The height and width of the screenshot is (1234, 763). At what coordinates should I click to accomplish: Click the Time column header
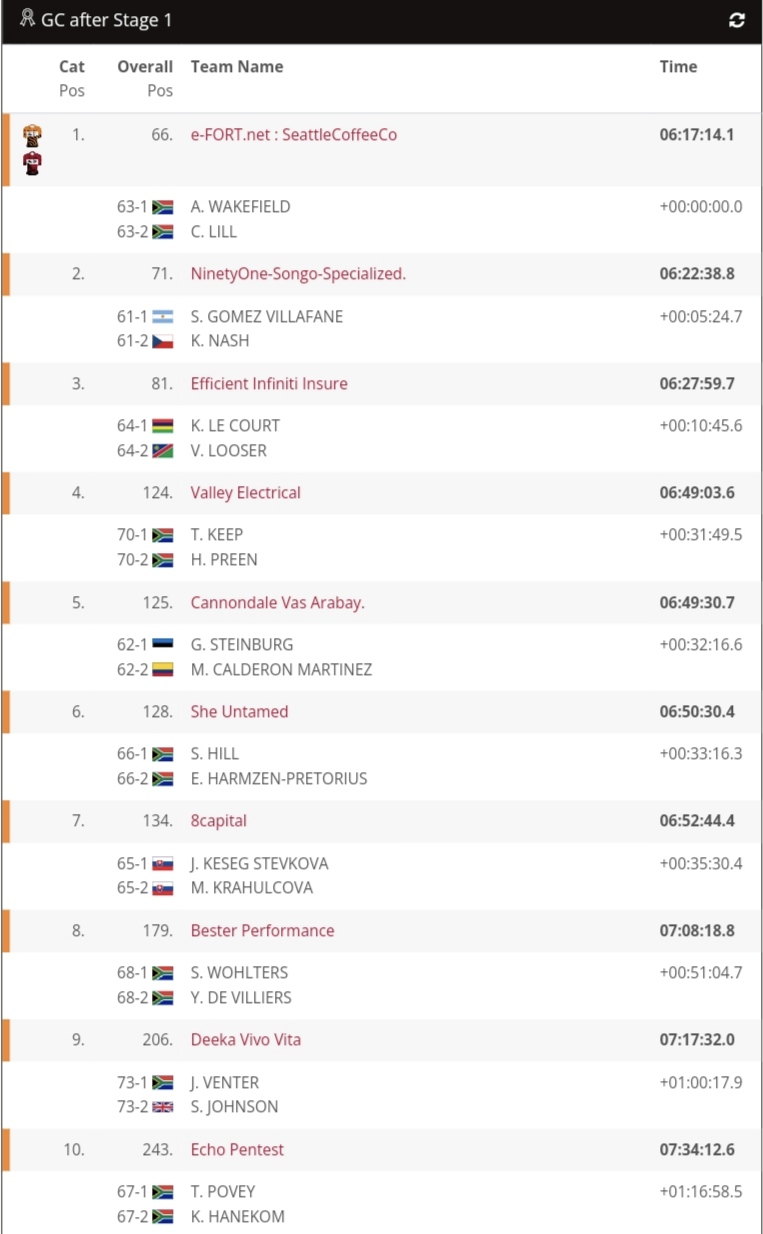[x=678, y=67]
